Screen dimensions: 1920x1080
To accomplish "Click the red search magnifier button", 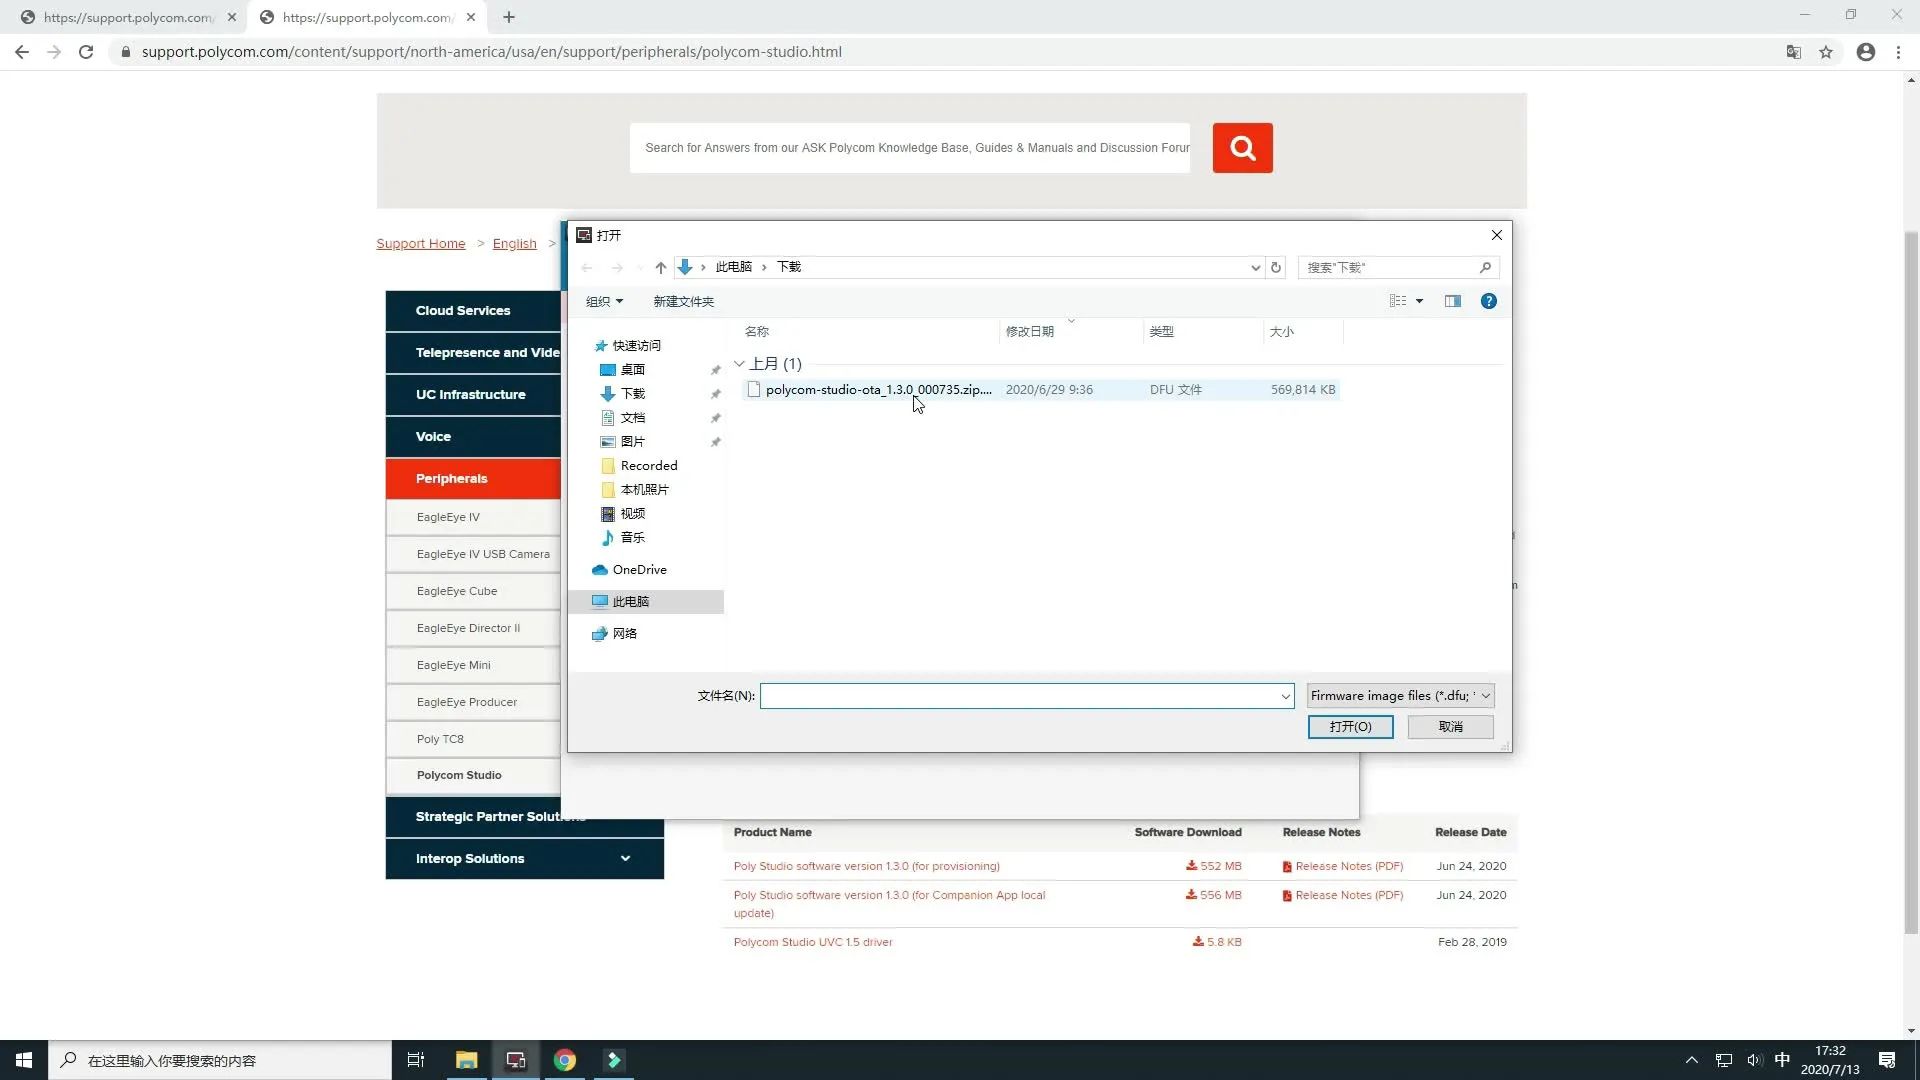I will click(x=1242, y=148).
